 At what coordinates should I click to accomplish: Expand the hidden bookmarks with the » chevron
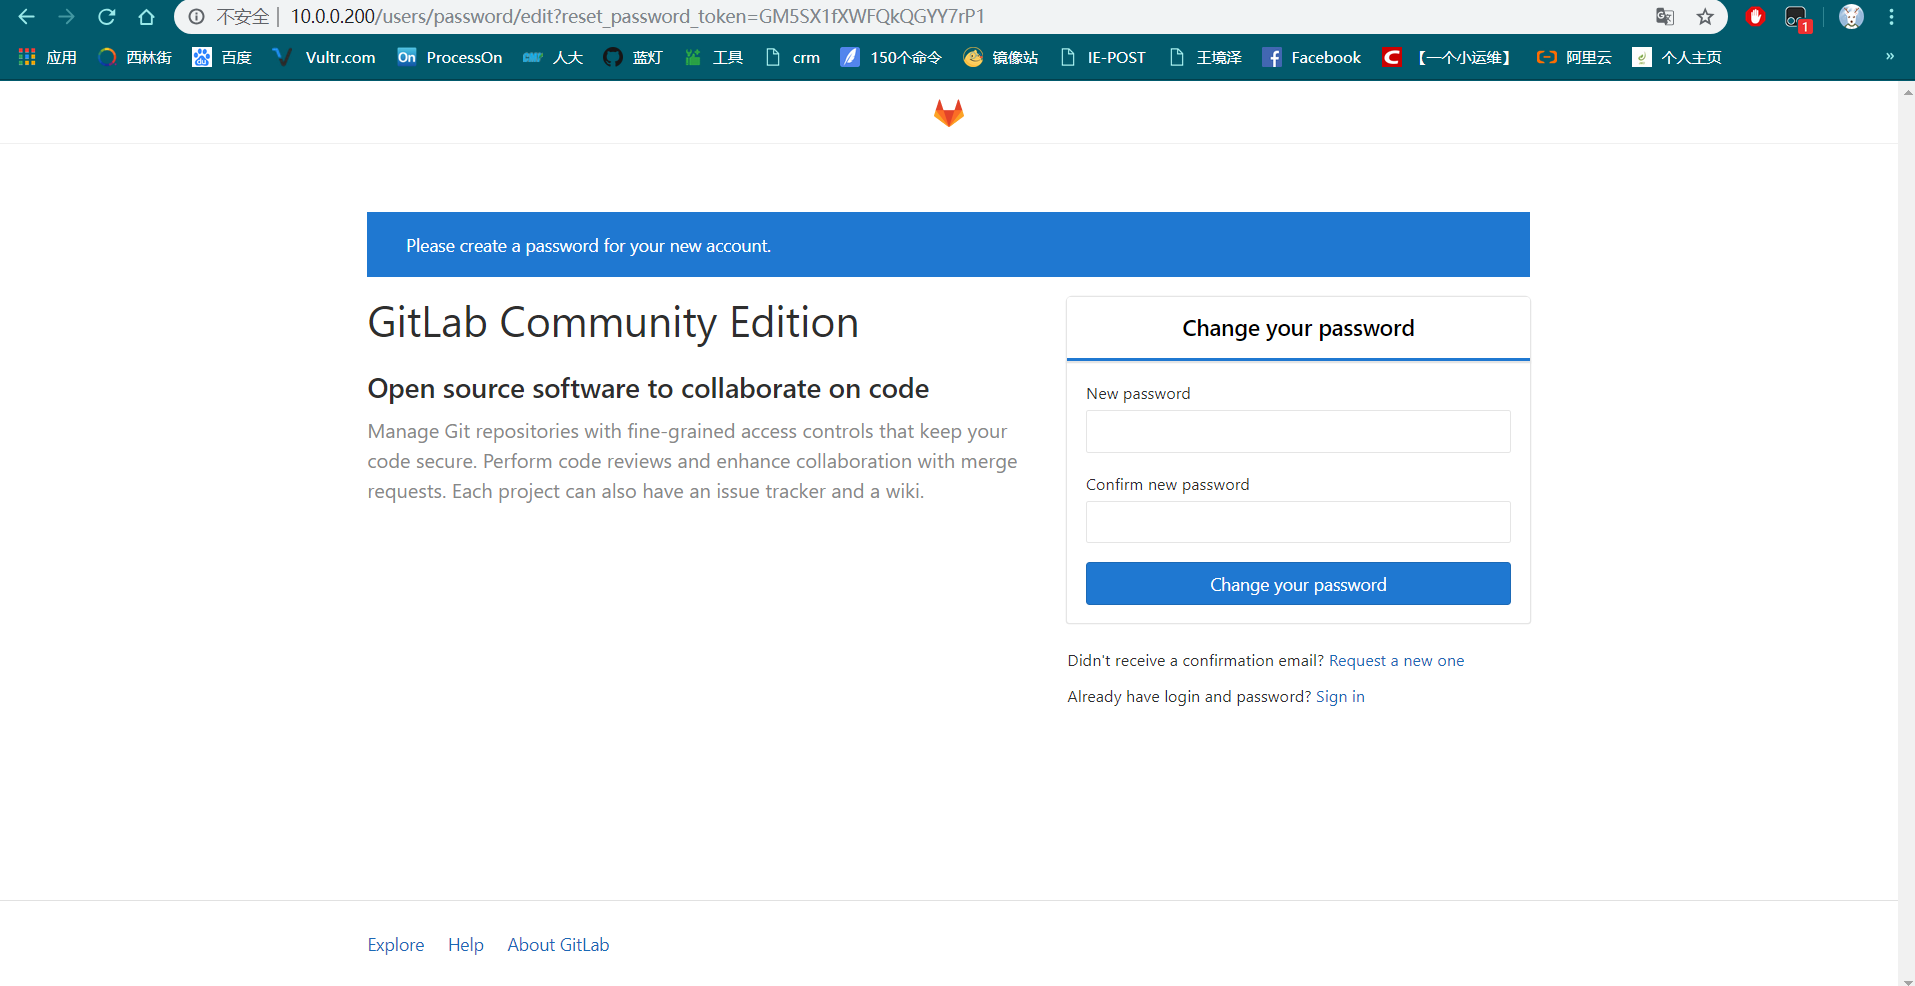click(x=1889, y=57)
